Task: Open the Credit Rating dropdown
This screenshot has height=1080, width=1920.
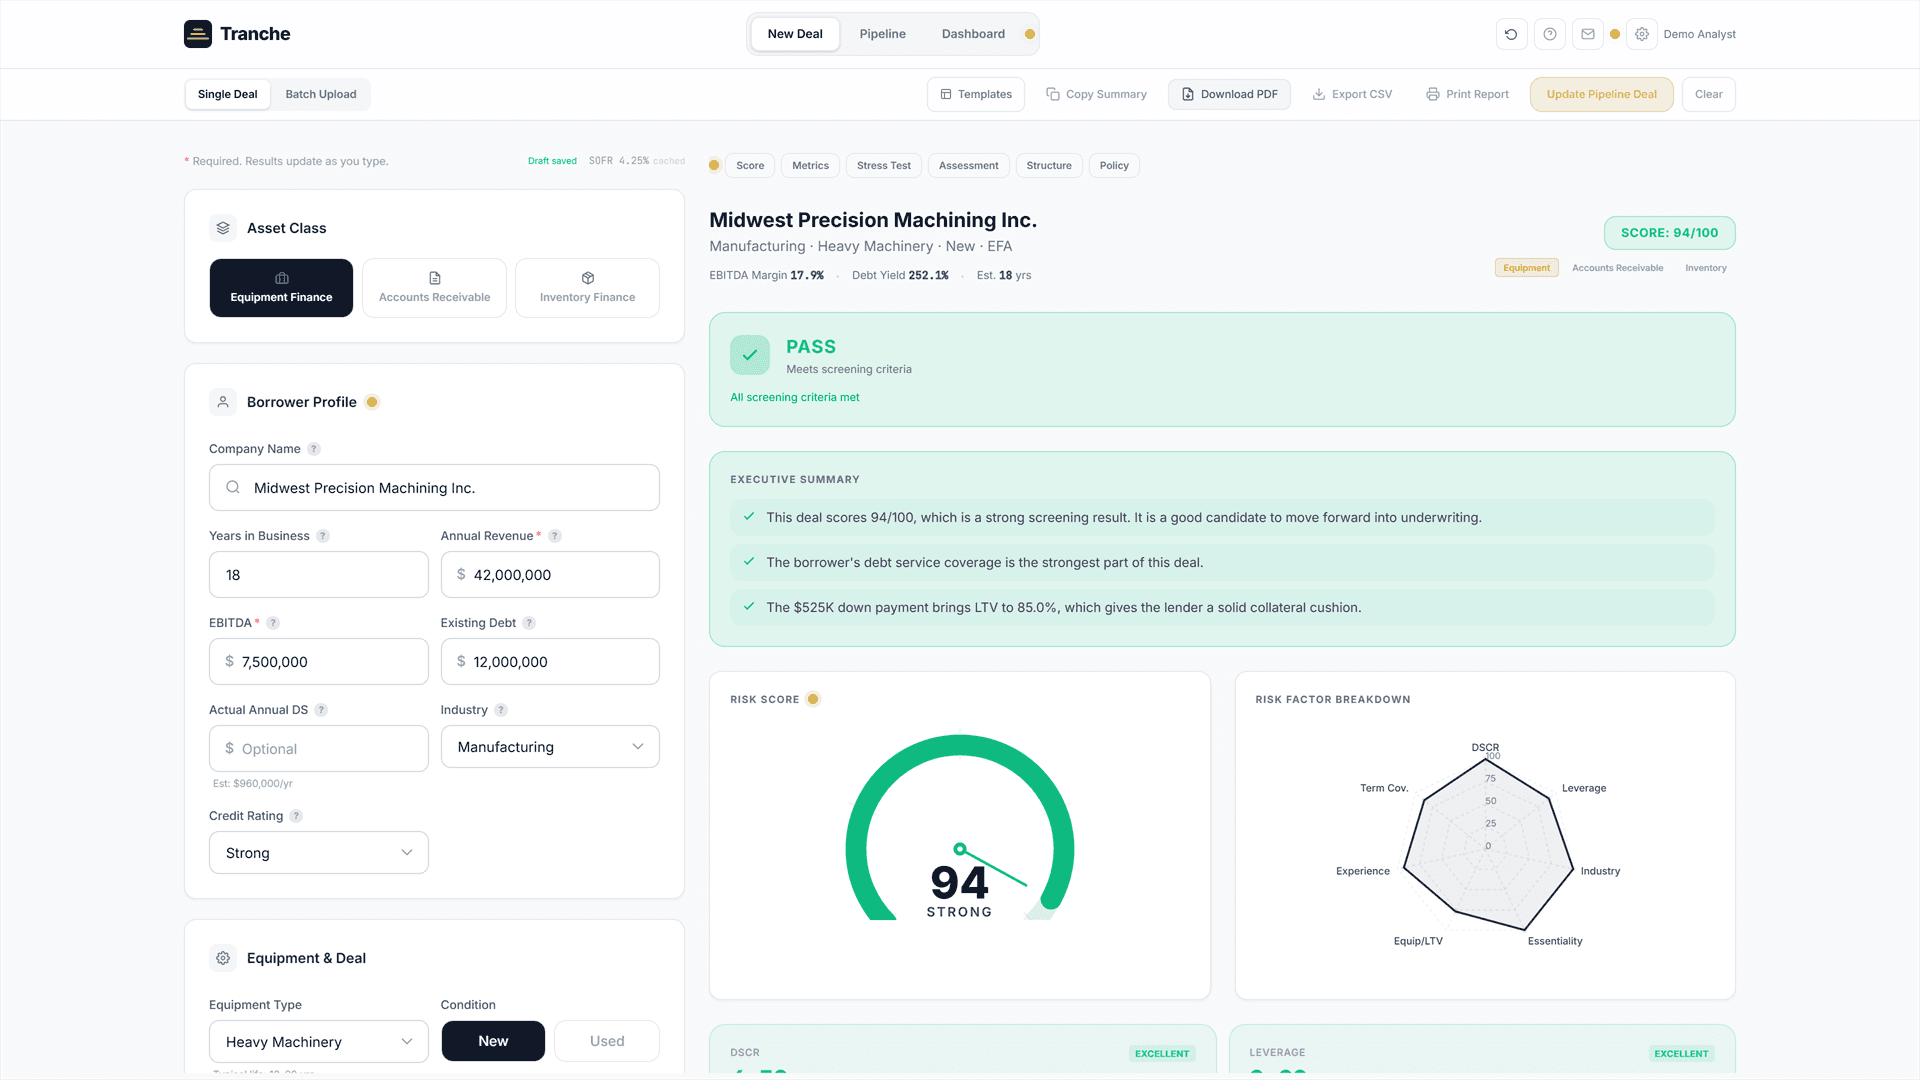Action: (319, 853)
